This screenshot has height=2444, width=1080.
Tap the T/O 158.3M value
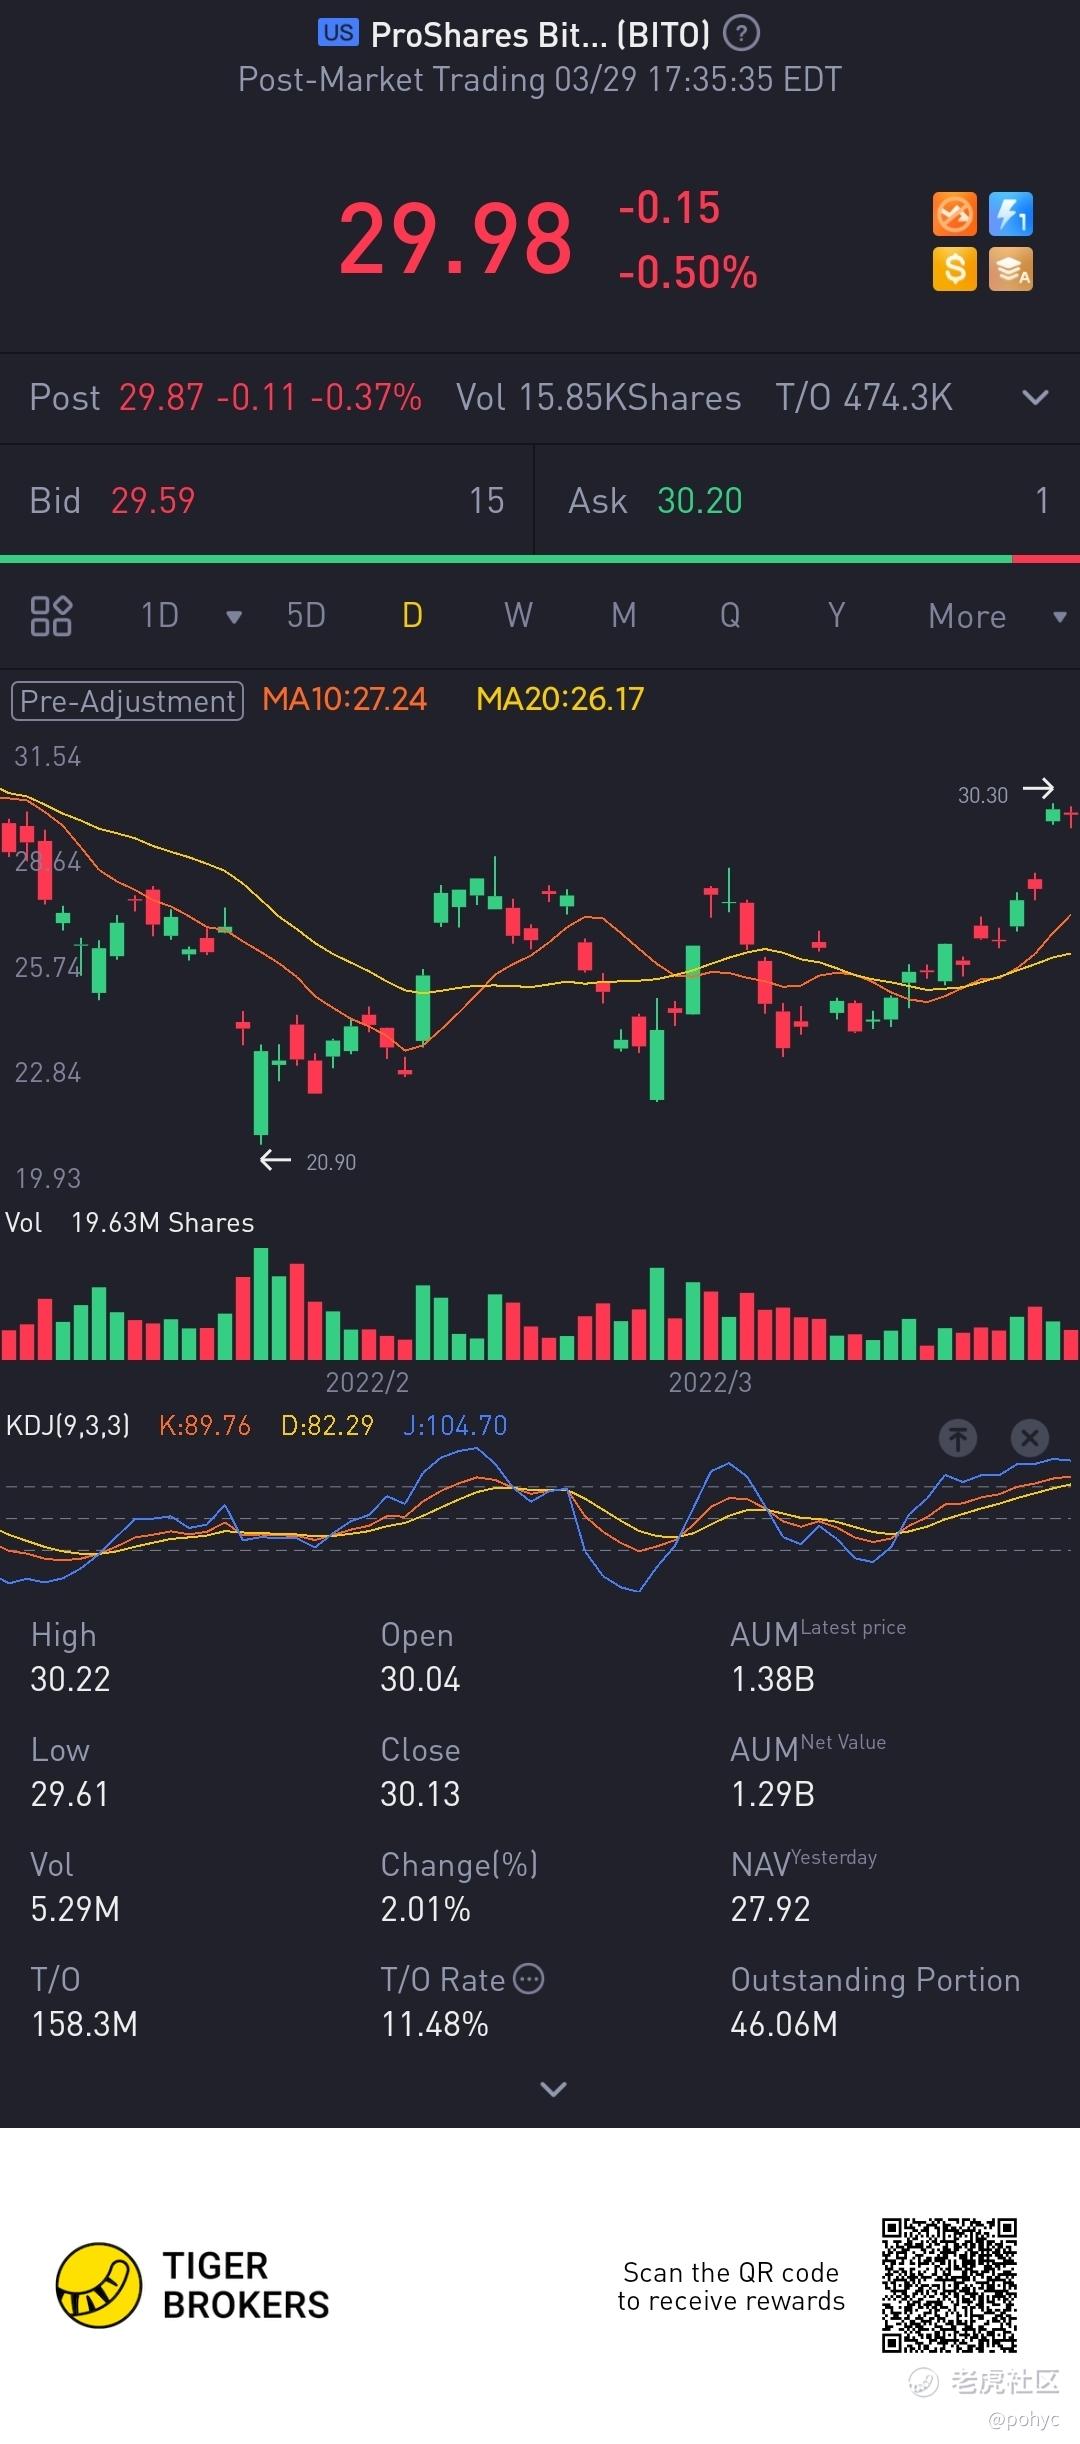tap(84, 2023)
